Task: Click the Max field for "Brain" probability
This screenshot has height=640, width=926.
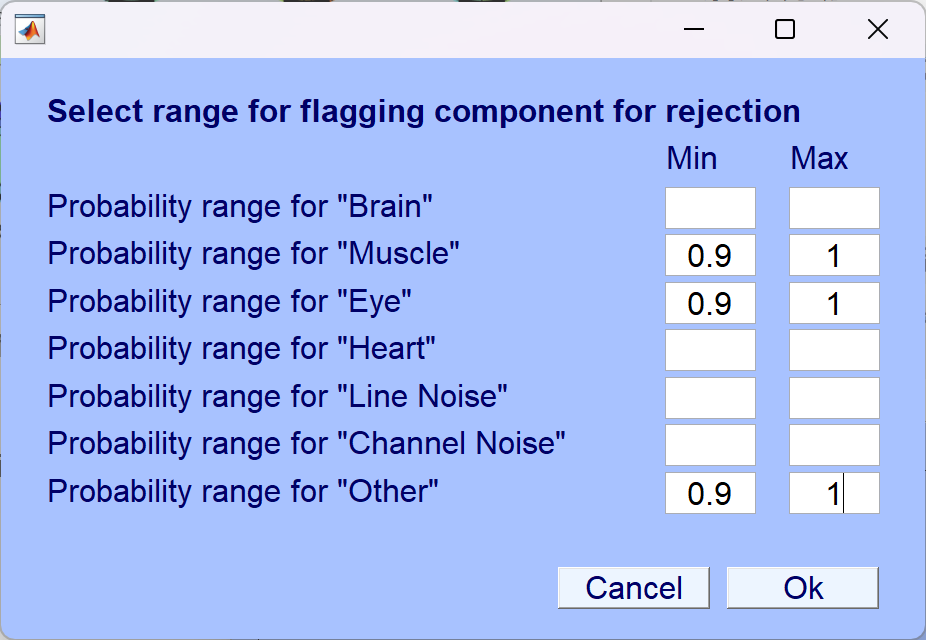Action: [x=834, y=208]
